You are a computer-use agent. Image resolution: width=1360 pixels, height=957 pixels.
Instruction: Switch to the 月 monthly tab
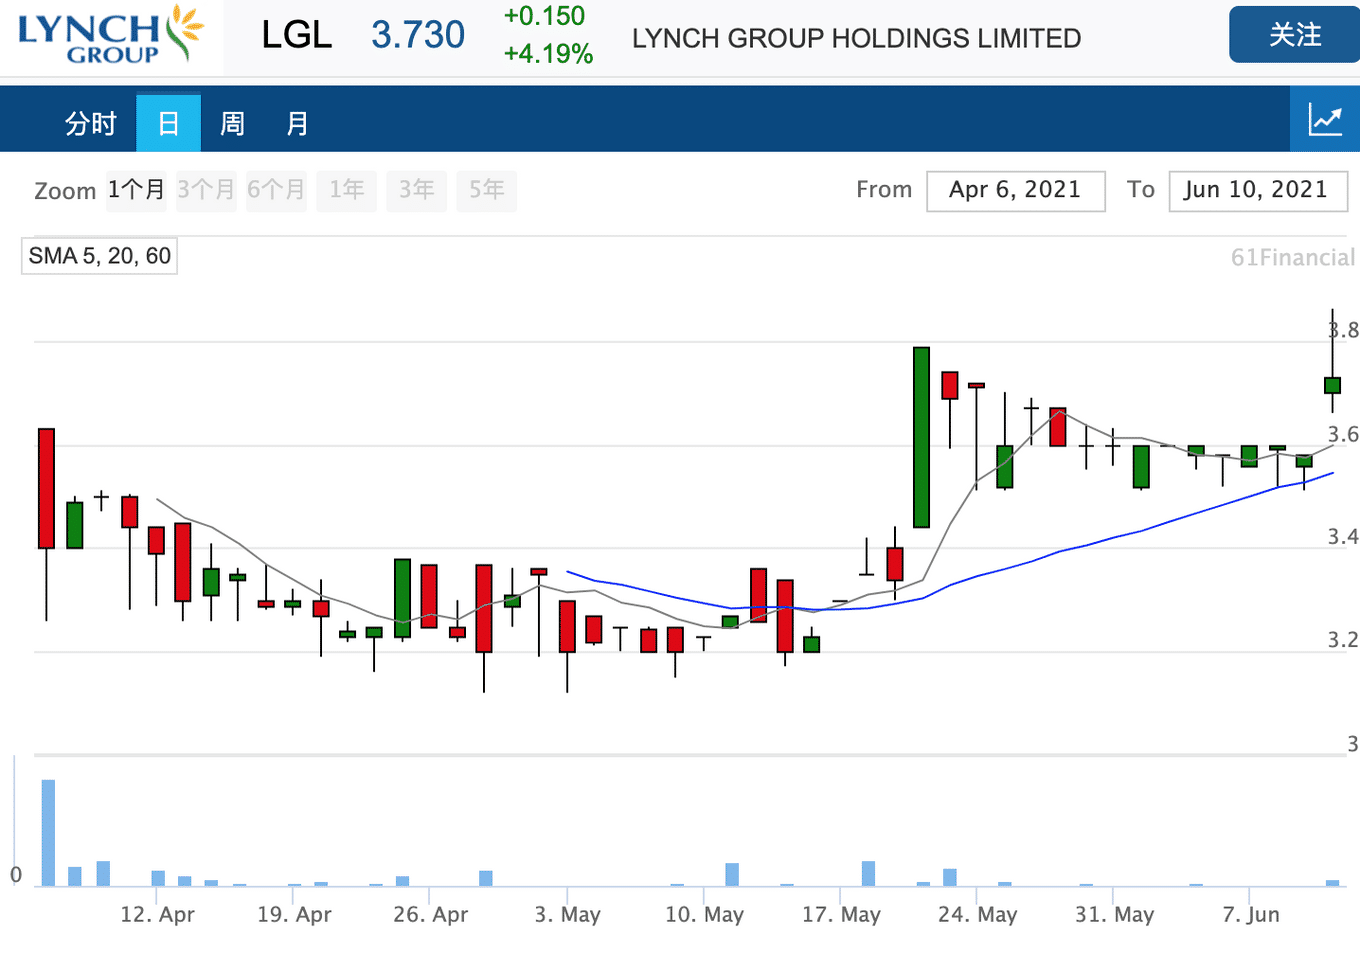[297, 124]
